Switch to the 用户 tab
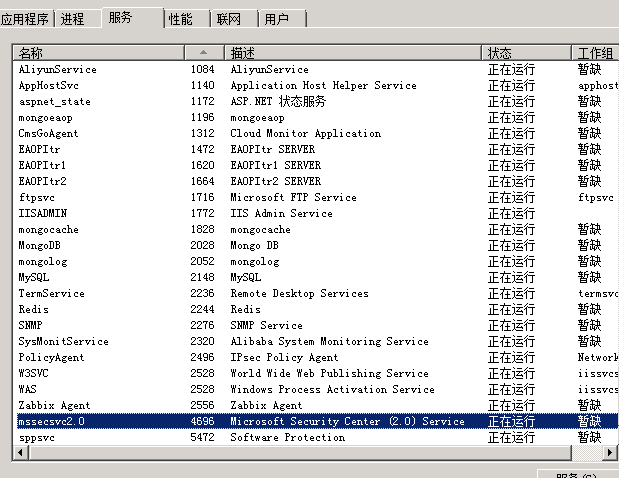 pyautogui.click(x=282, y=19)
